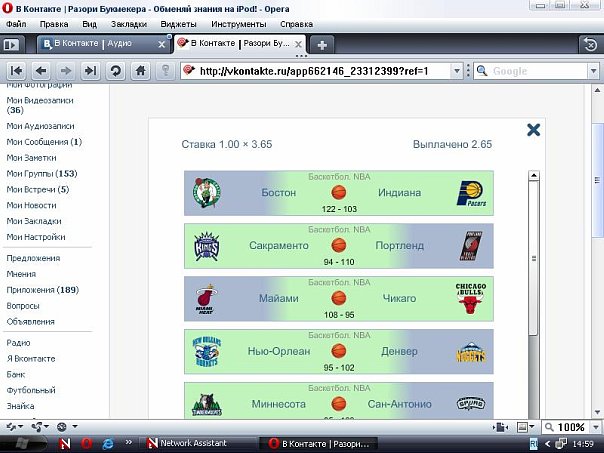
Task: Open the Закладки menu
Action: 127,21
